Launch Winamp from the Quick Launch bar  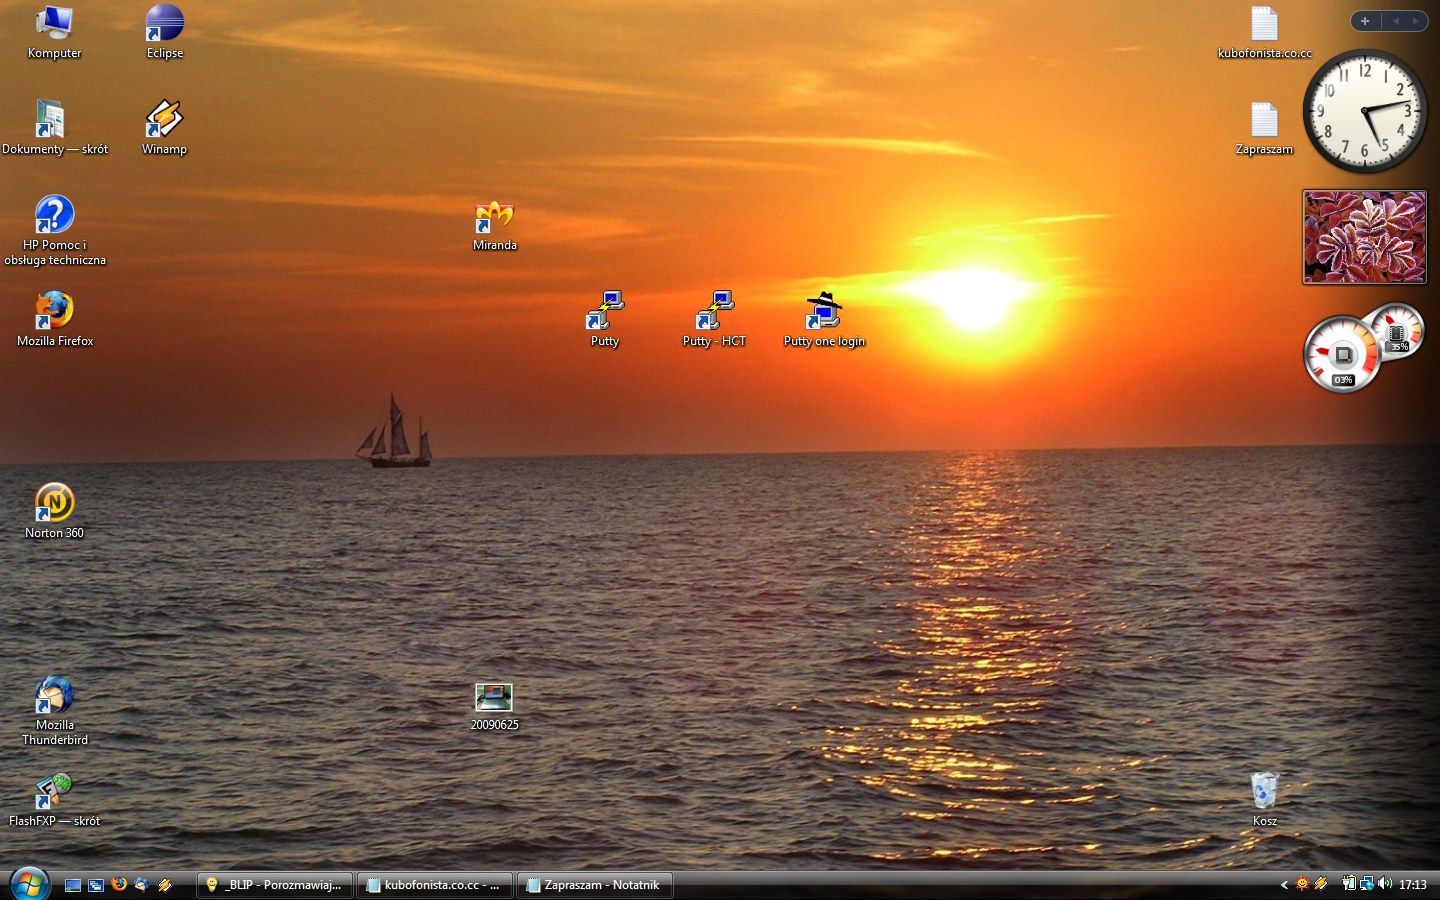(x=165, y=884)
